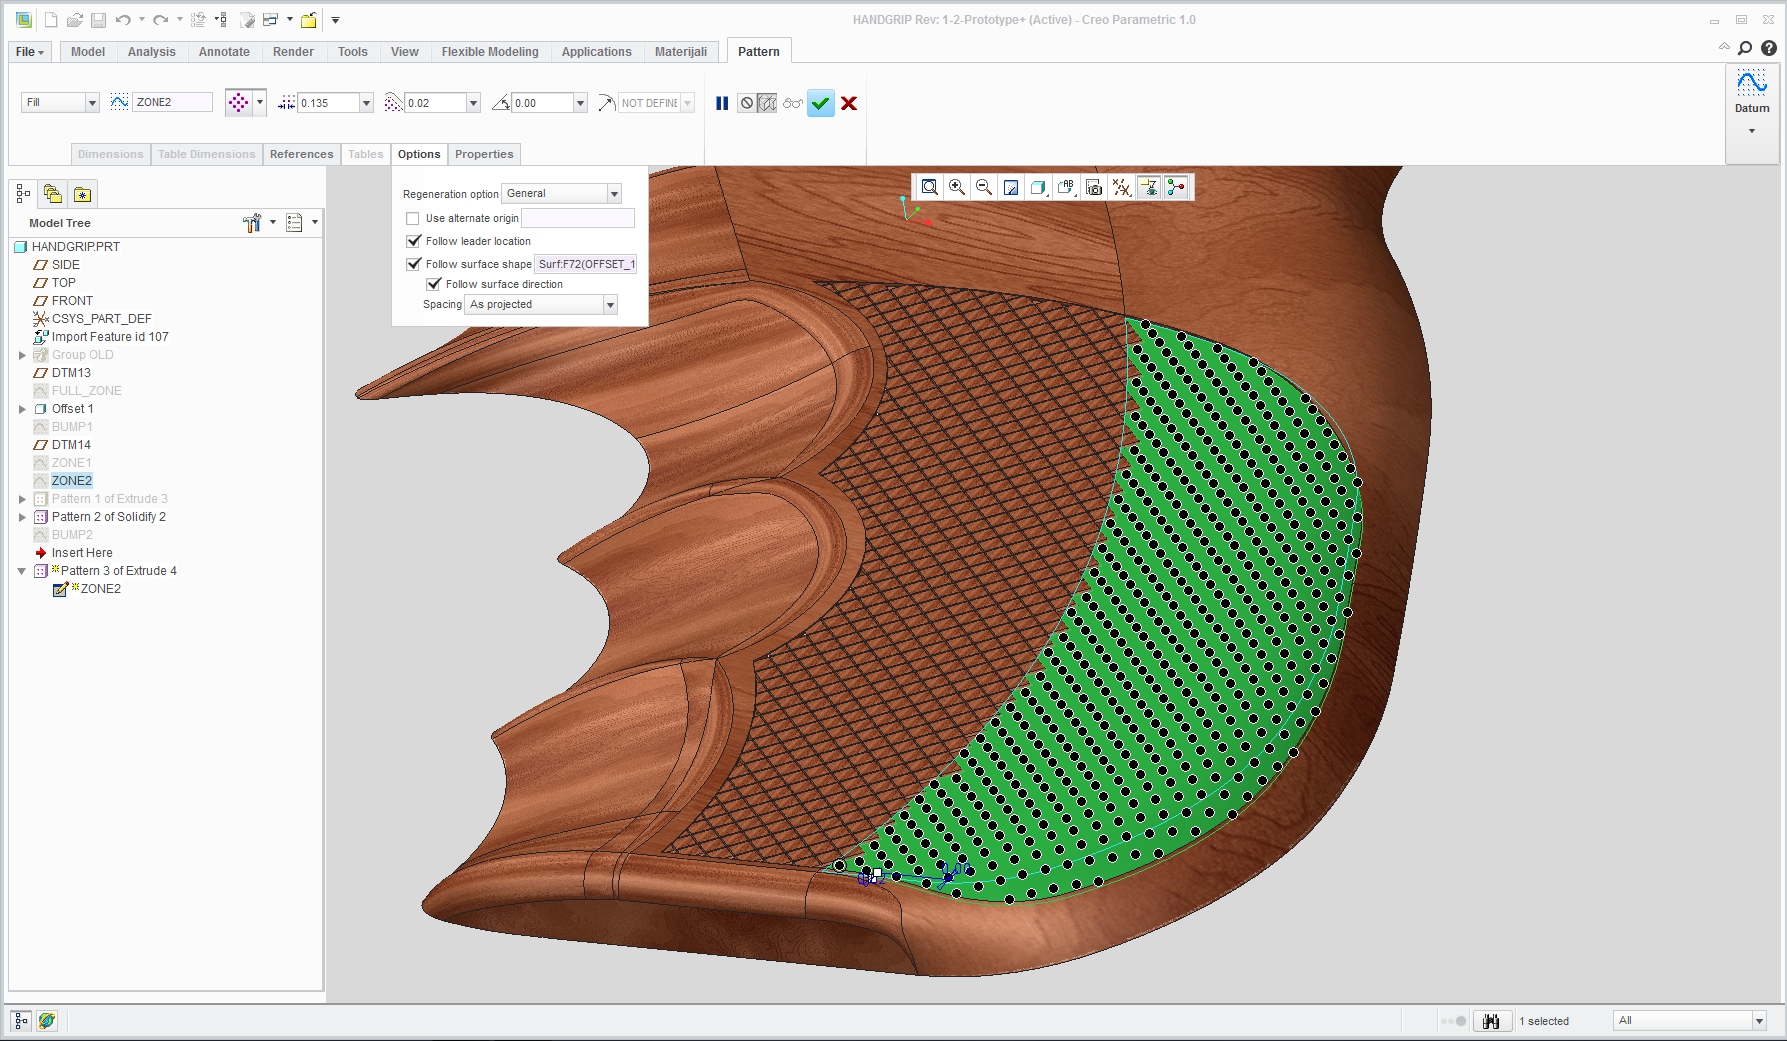
Task: Click the Repaint icon in graphics toolbar
Action: [x=1011, y=187]
